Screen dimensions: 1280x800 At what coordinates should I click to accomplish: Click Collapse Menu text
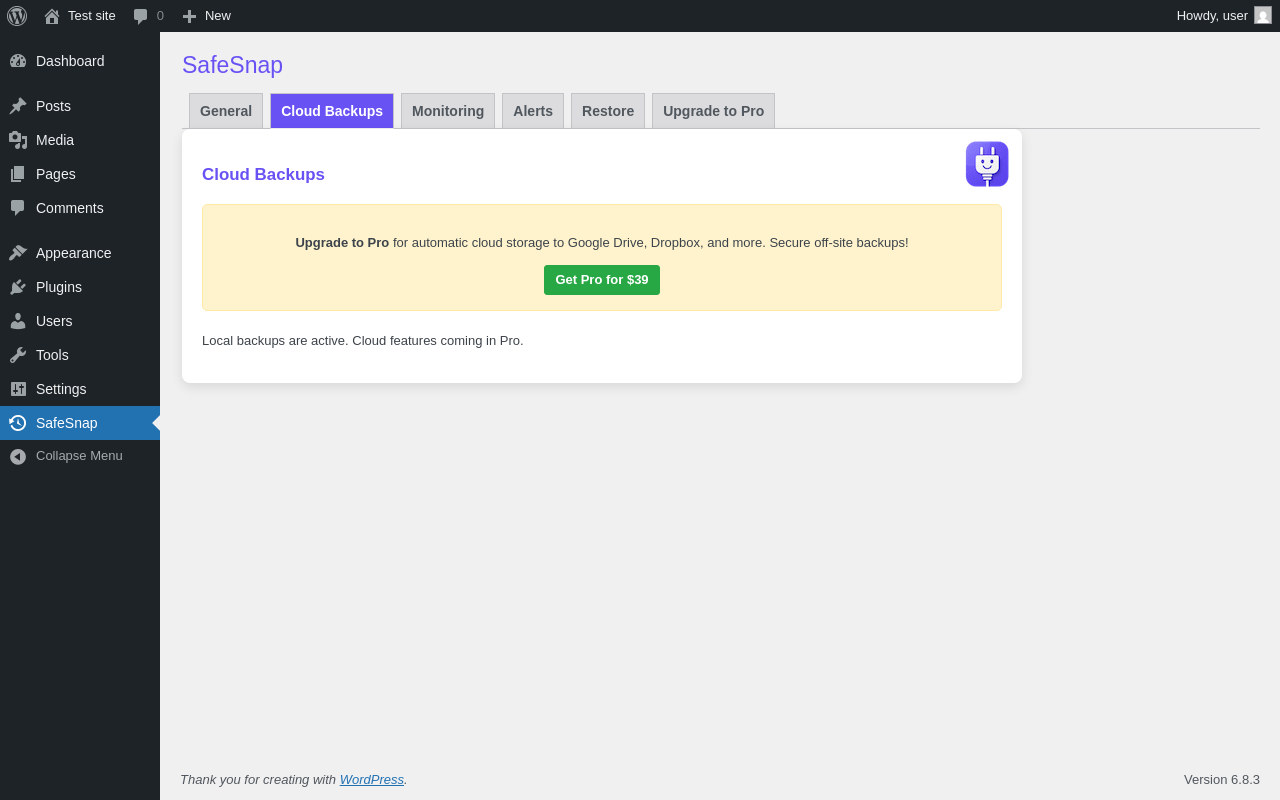point(79,456)
